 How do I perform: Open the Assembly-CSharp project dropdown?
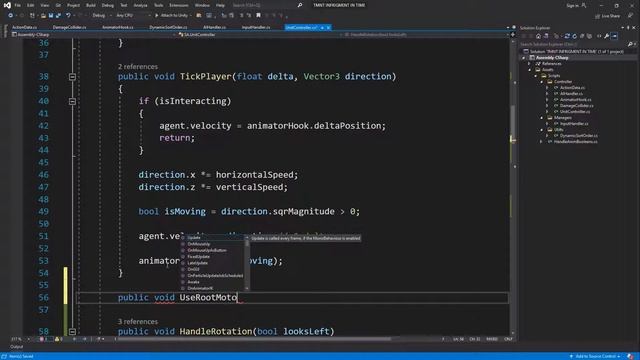[x=94, y=35]
